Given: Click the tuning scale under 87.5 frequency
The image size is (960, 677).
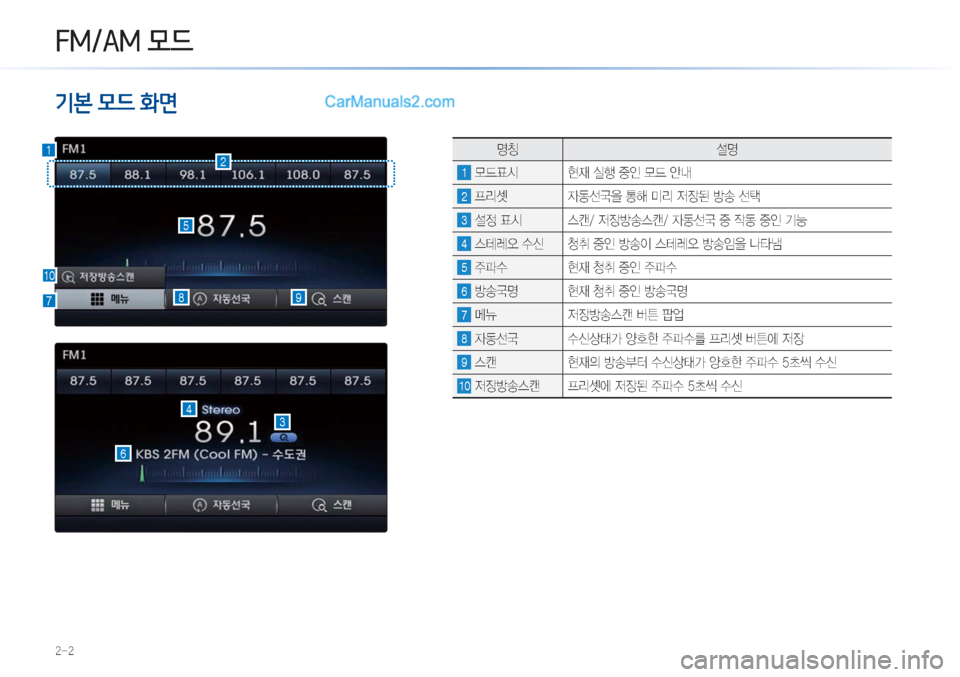Looking at the screenshot, I should [x=220, y=266].
